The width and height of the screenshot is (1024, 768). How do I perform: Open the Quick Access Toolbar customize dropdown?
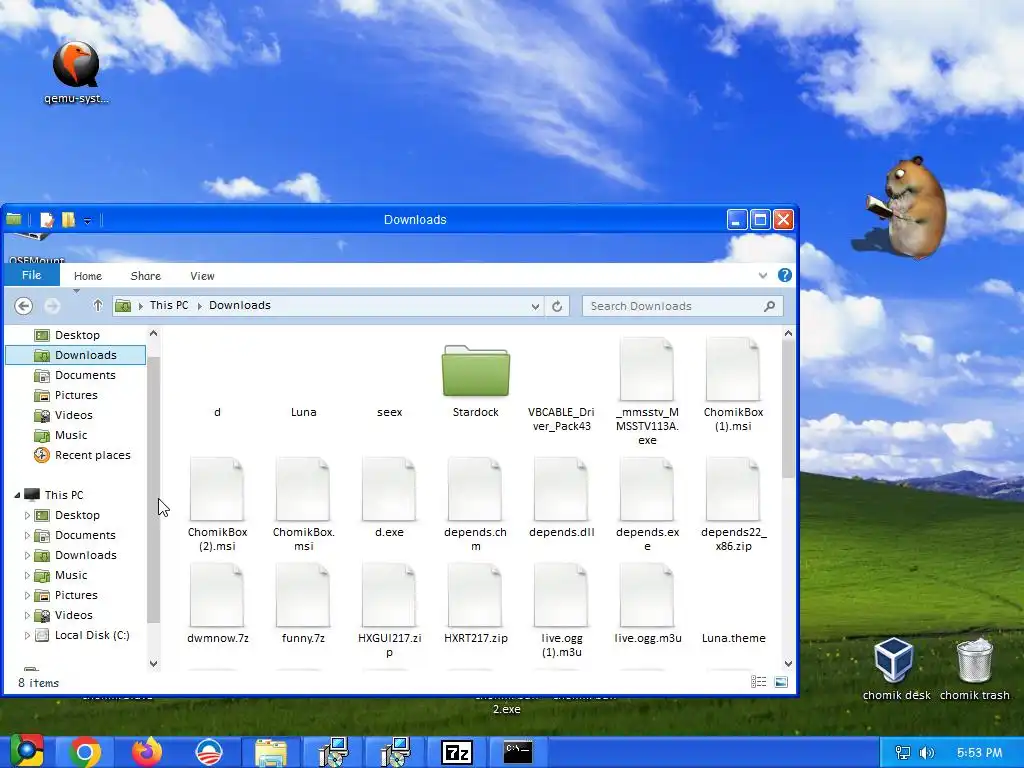click(88, 221)
